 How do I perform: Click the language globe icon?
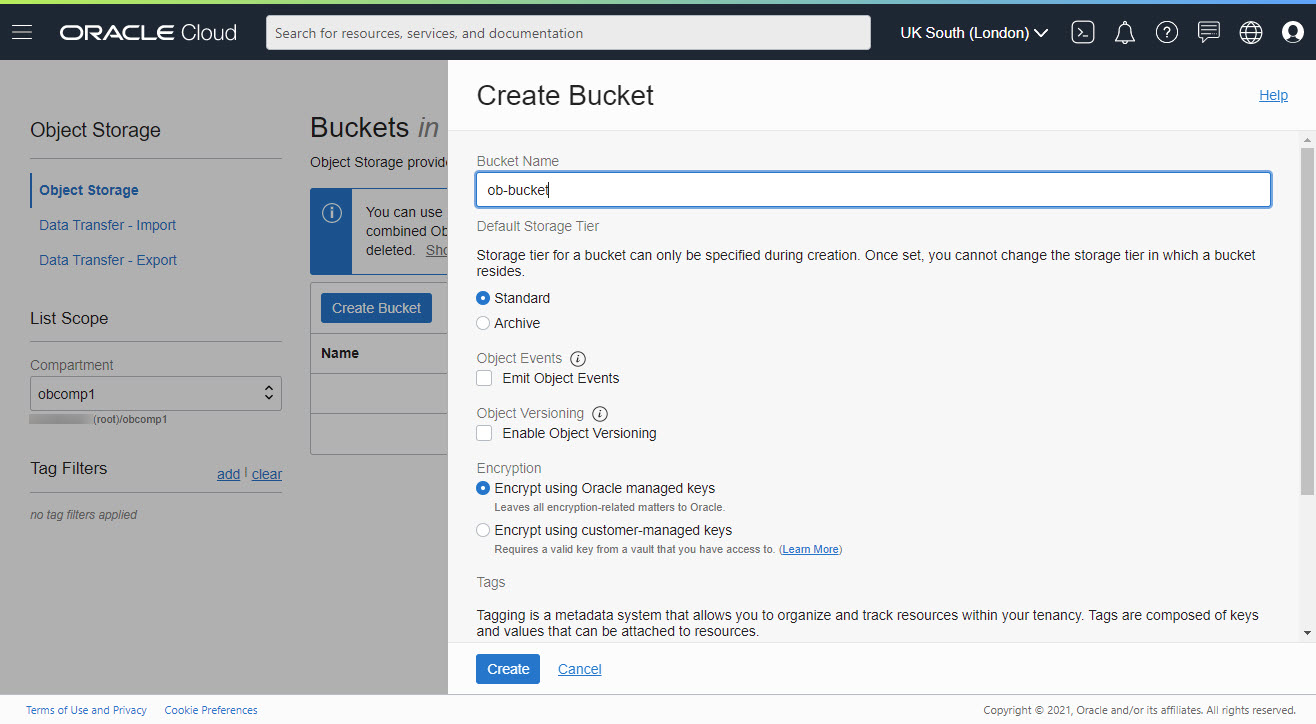[x=1251, y=33]
